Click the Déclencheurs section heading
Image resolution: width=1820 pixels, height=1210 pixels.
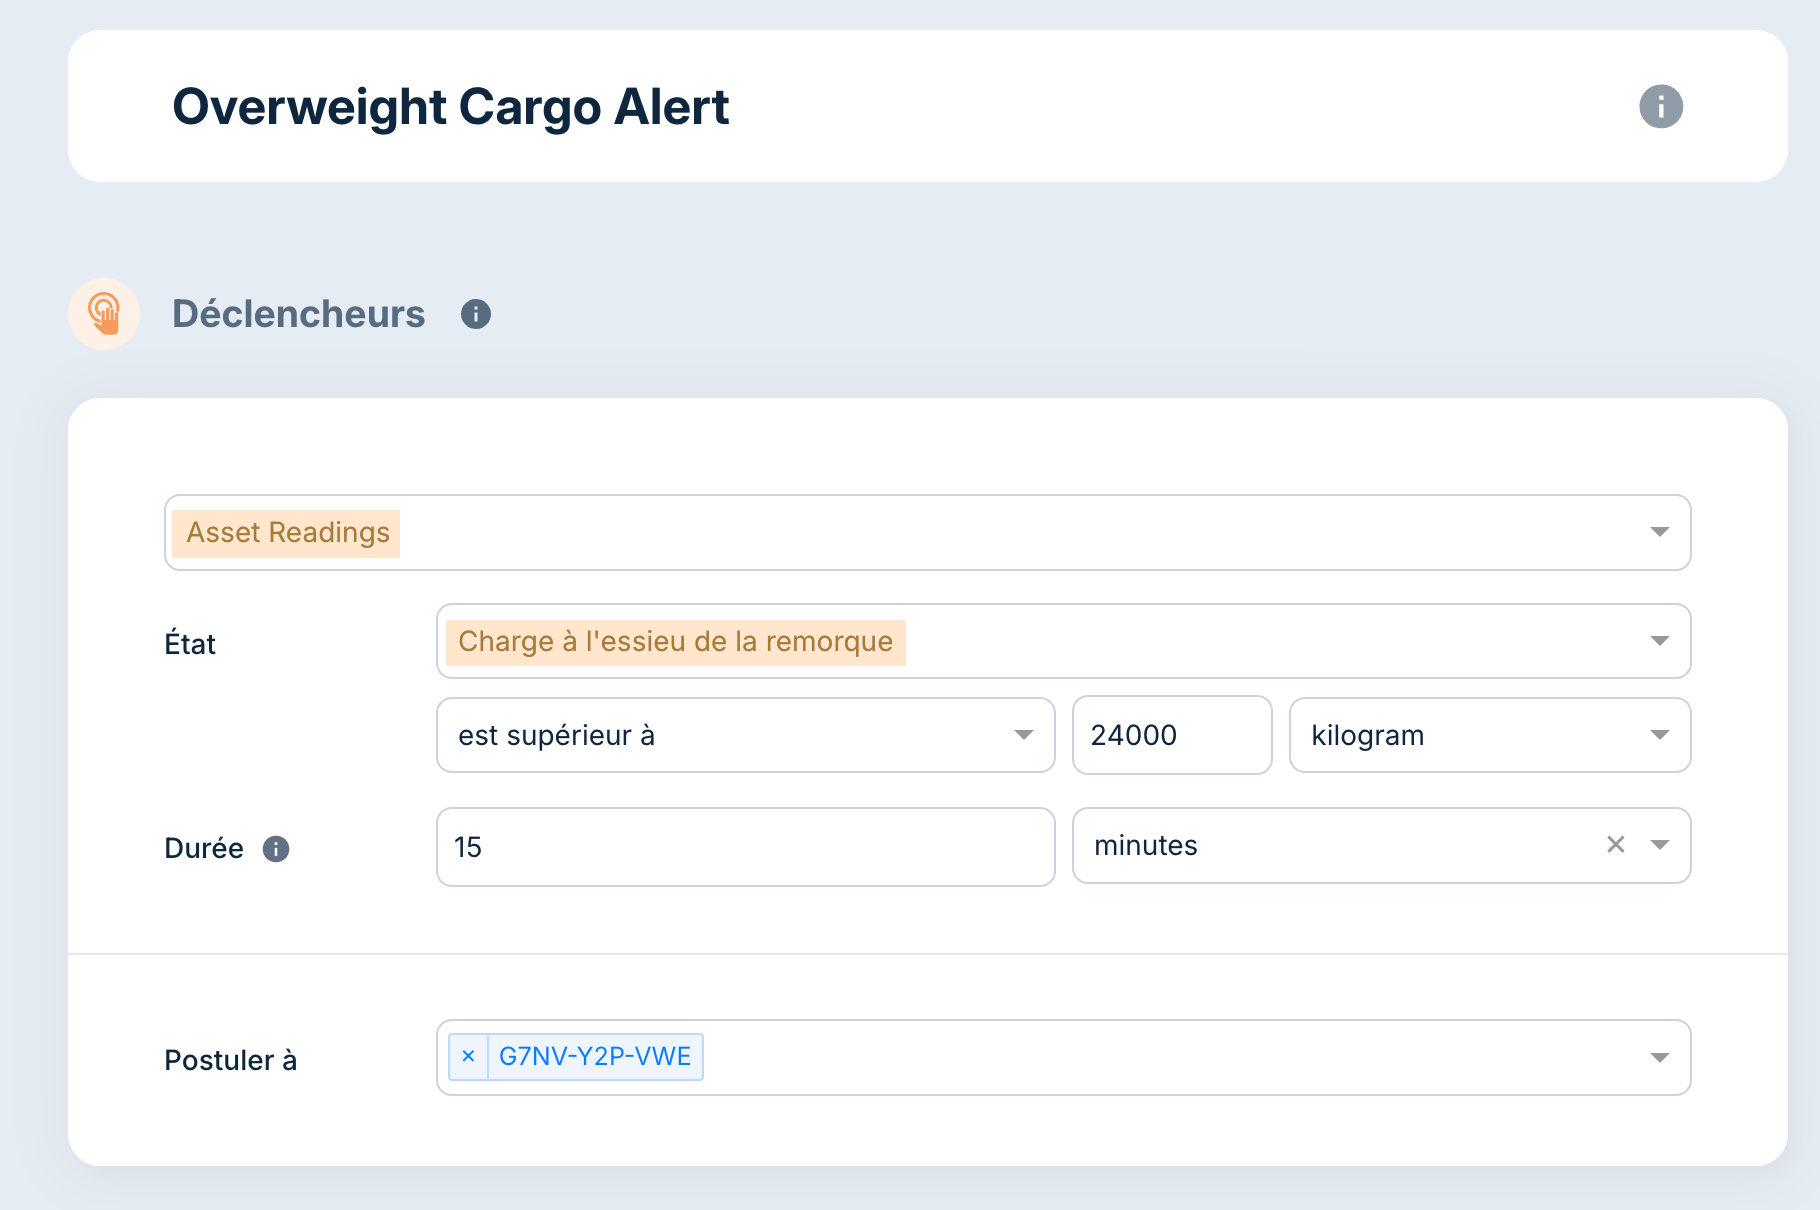(x=298, y=314)
